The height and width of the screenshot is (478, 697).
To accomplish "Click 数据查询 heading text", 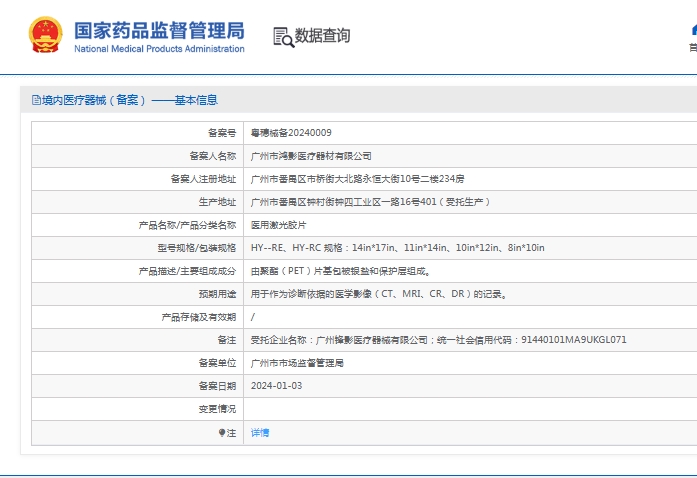I will 322,36.
